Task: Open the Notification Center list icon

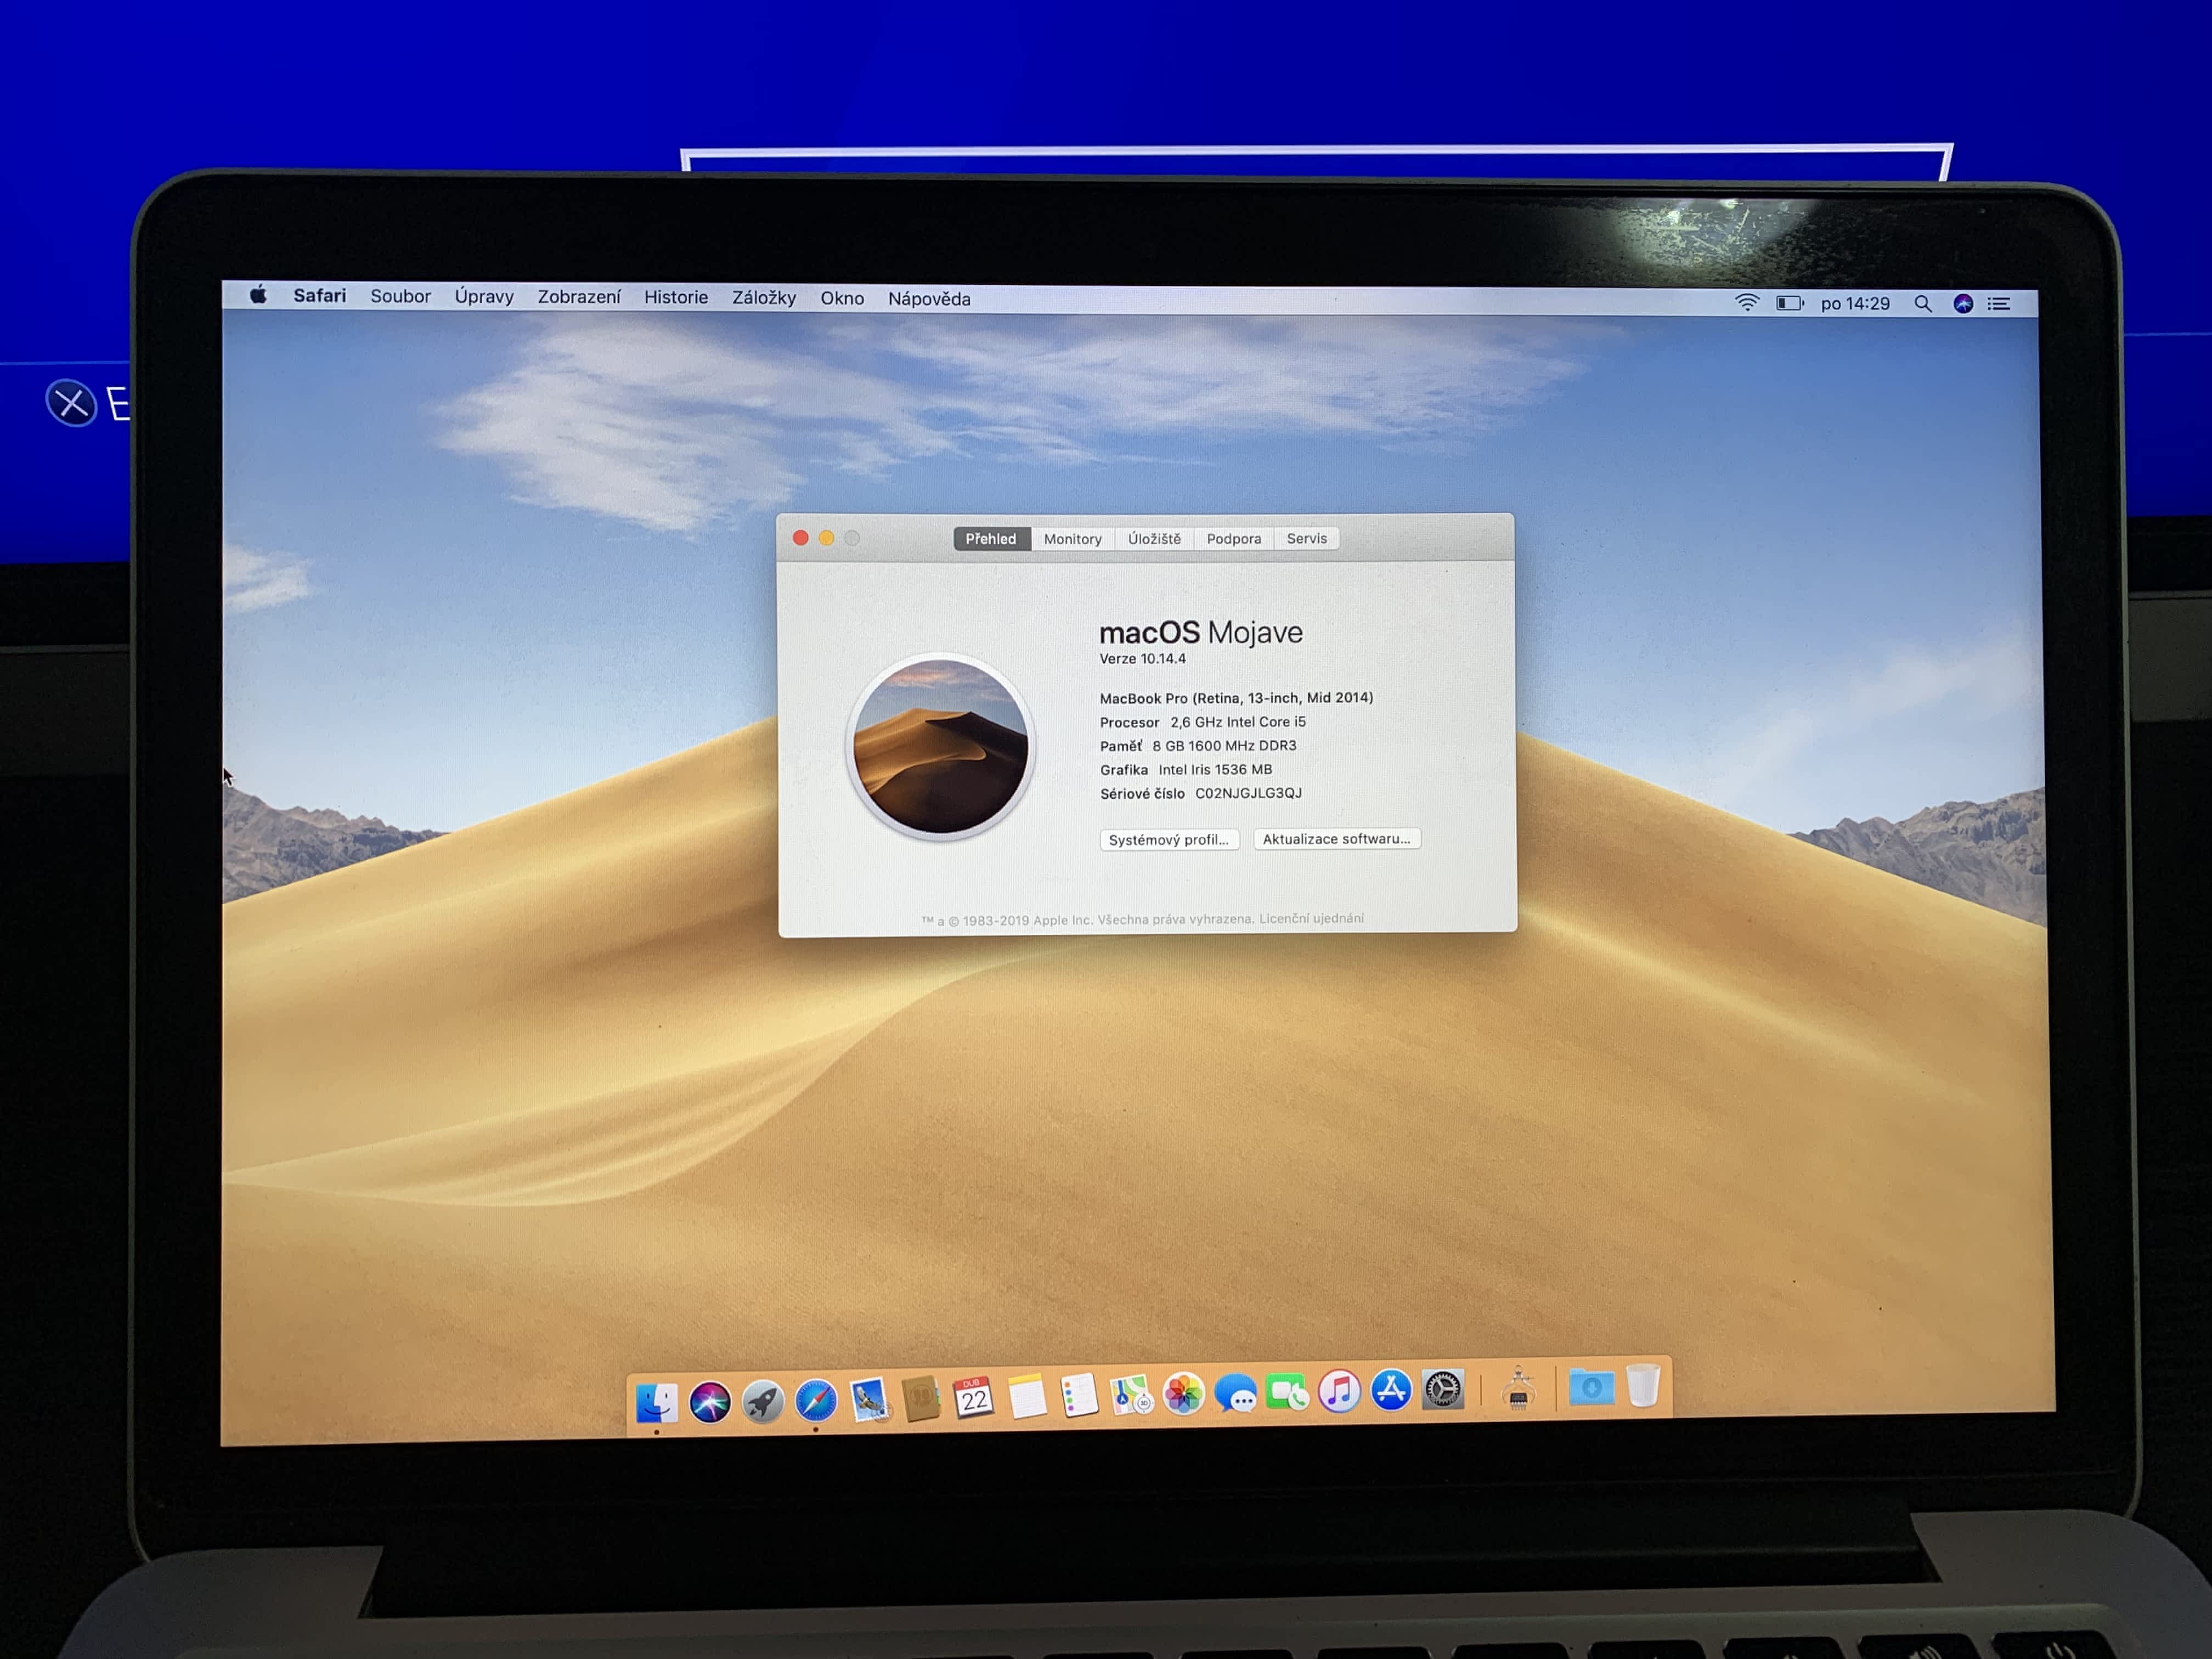Action: [1999, 304]
